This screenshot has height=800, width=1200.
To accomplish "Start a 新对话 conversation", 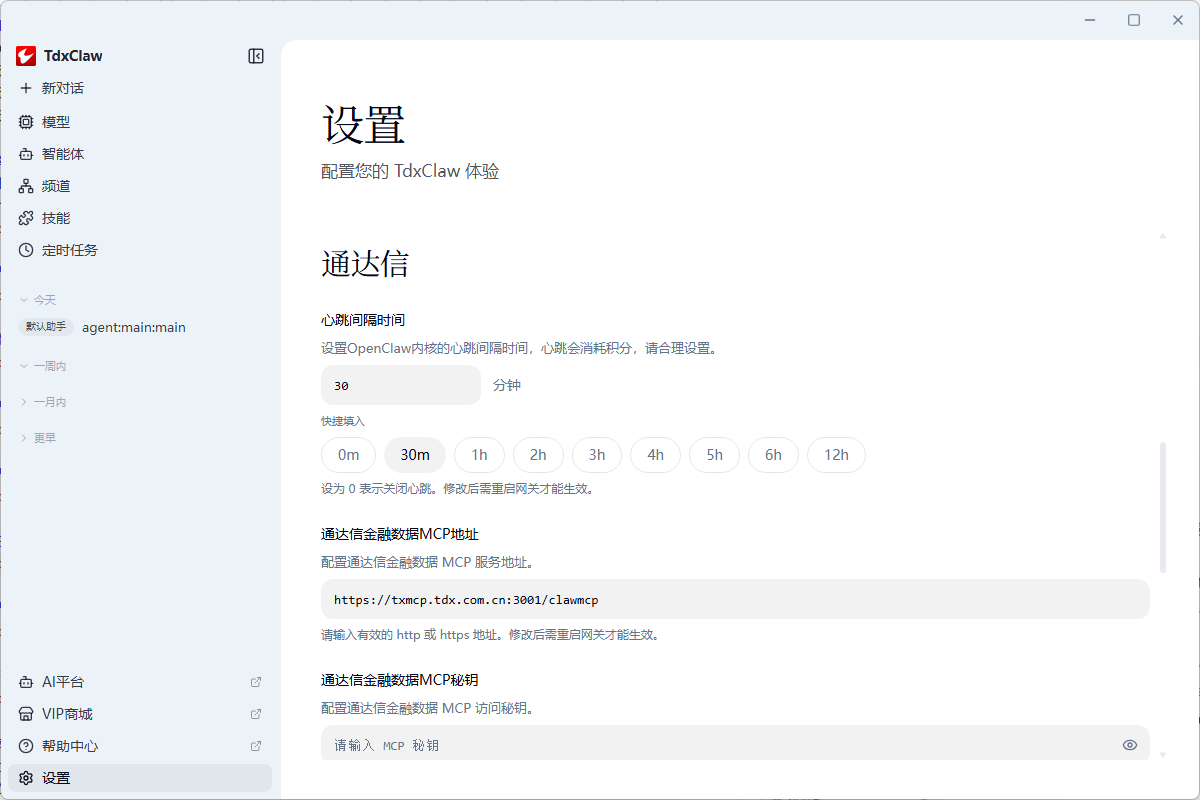I will 140,88.
